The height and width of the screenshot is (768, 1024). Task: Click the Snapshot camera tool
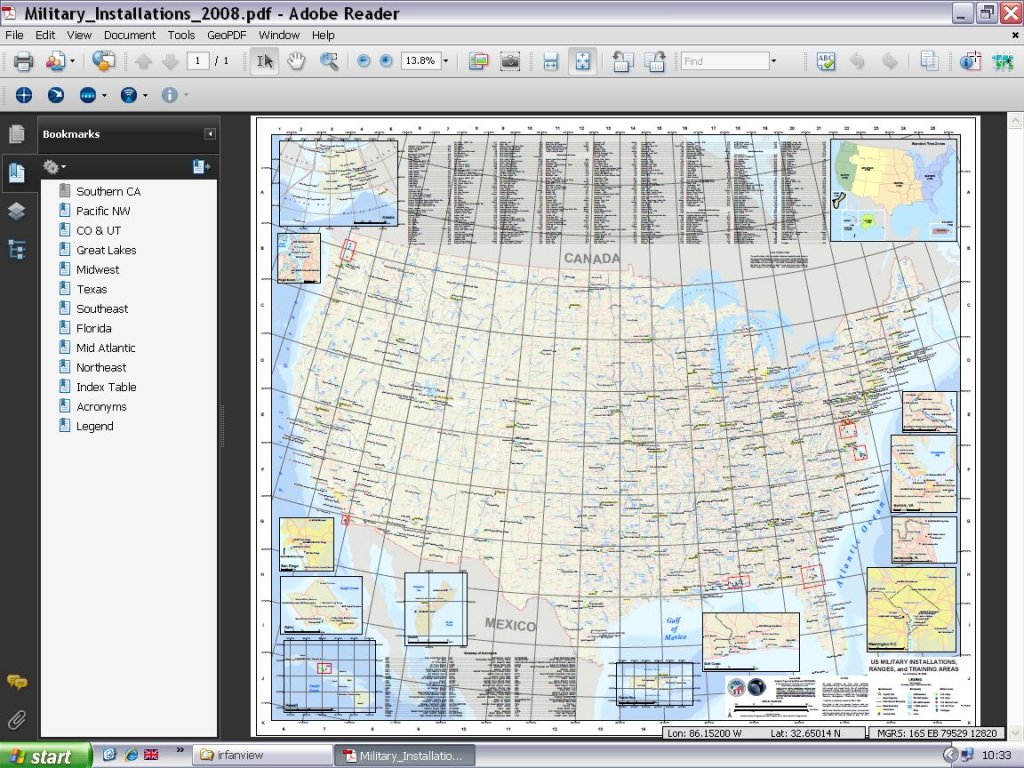pyautogui.click(x=510, y=61)
